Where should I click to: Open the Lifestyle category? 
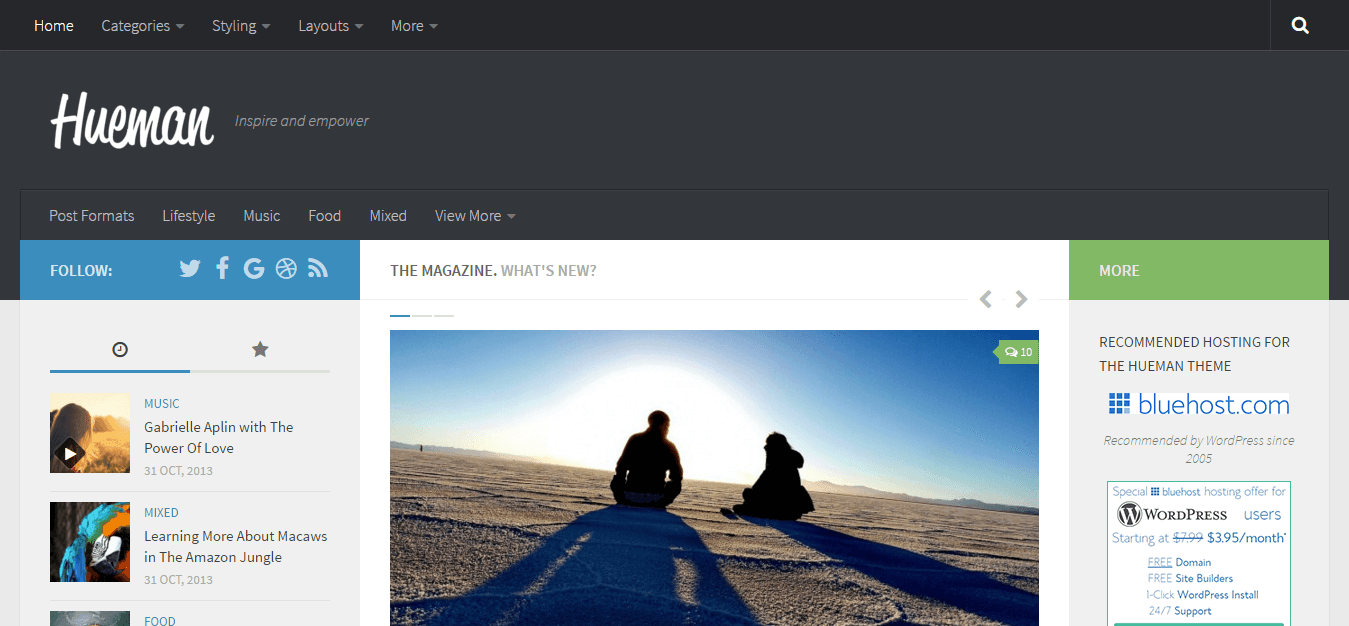[189, 216]
